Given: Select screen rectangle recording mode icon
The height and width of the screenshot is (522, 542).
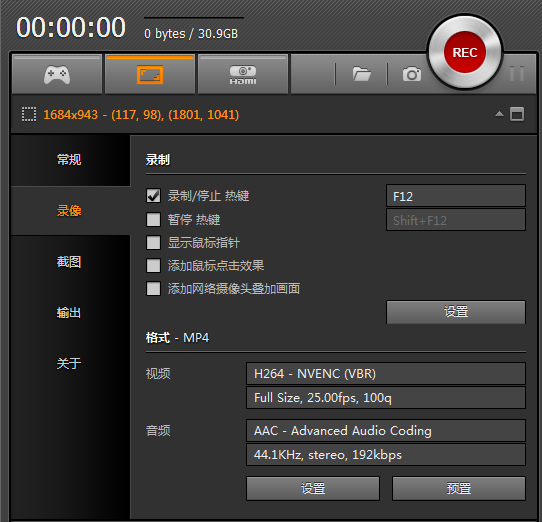Looking at the screenshot, I should (150, 74).
